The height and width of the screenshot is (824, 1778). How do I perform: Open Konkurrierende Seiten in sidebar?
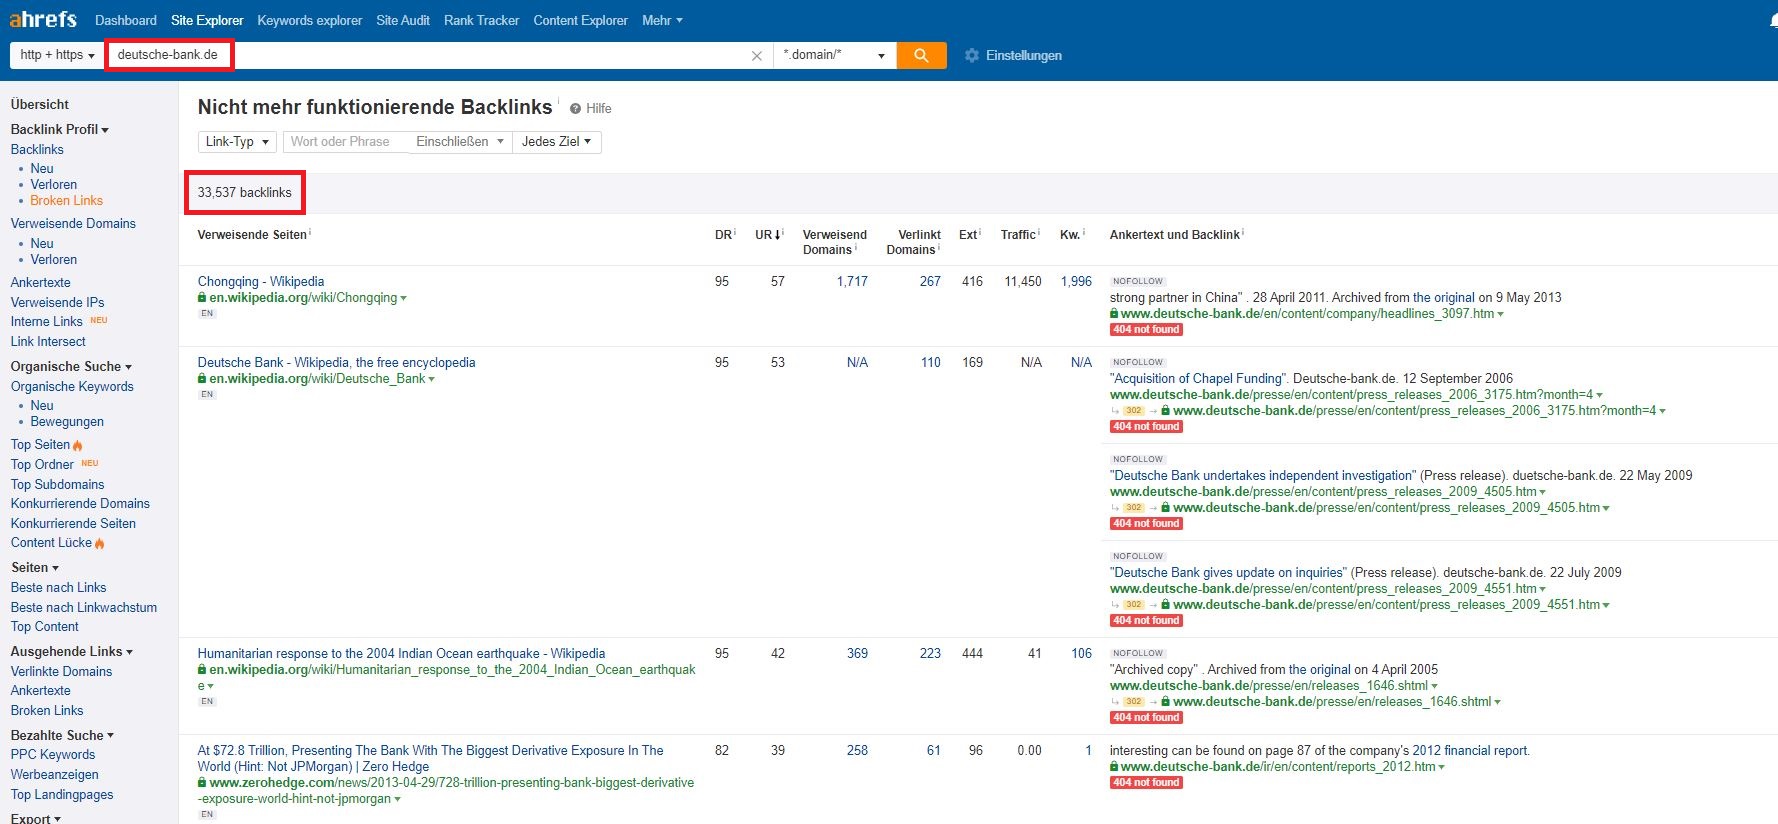pyautogui.click(x=73, y=524)
